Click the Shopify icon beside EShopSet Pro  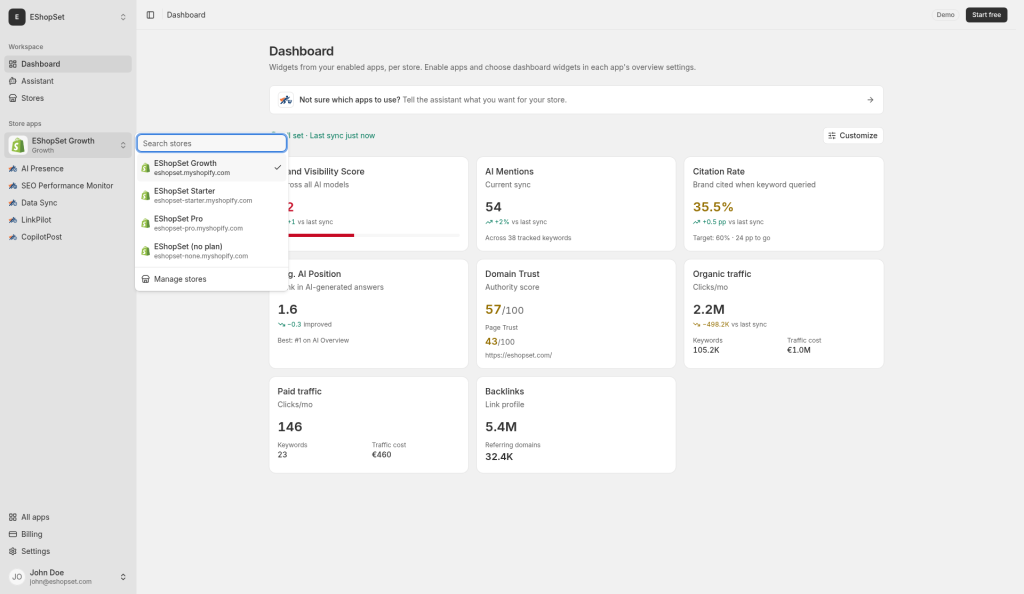point(146,223)
